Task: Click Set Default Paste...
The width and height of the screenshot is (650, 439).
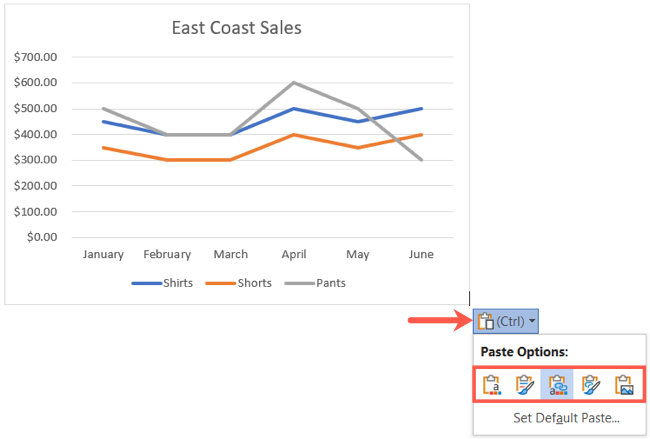Action: click(566, 418)
